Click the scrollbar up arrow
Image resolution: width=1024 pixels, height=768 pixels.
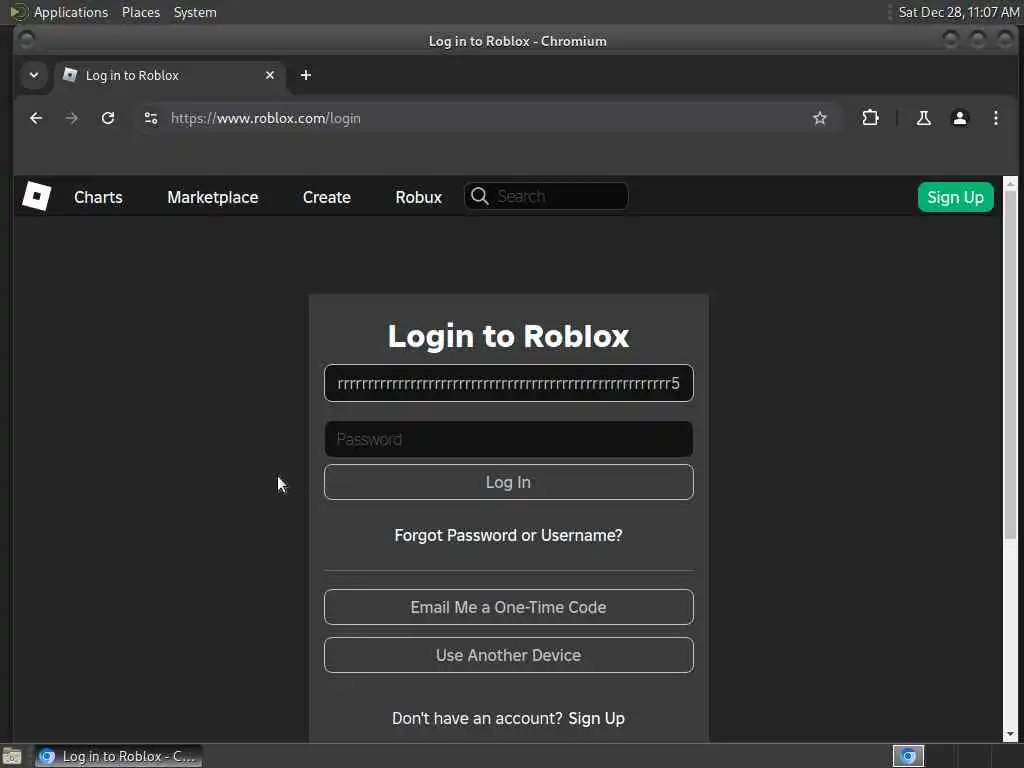pos(1010,184)
